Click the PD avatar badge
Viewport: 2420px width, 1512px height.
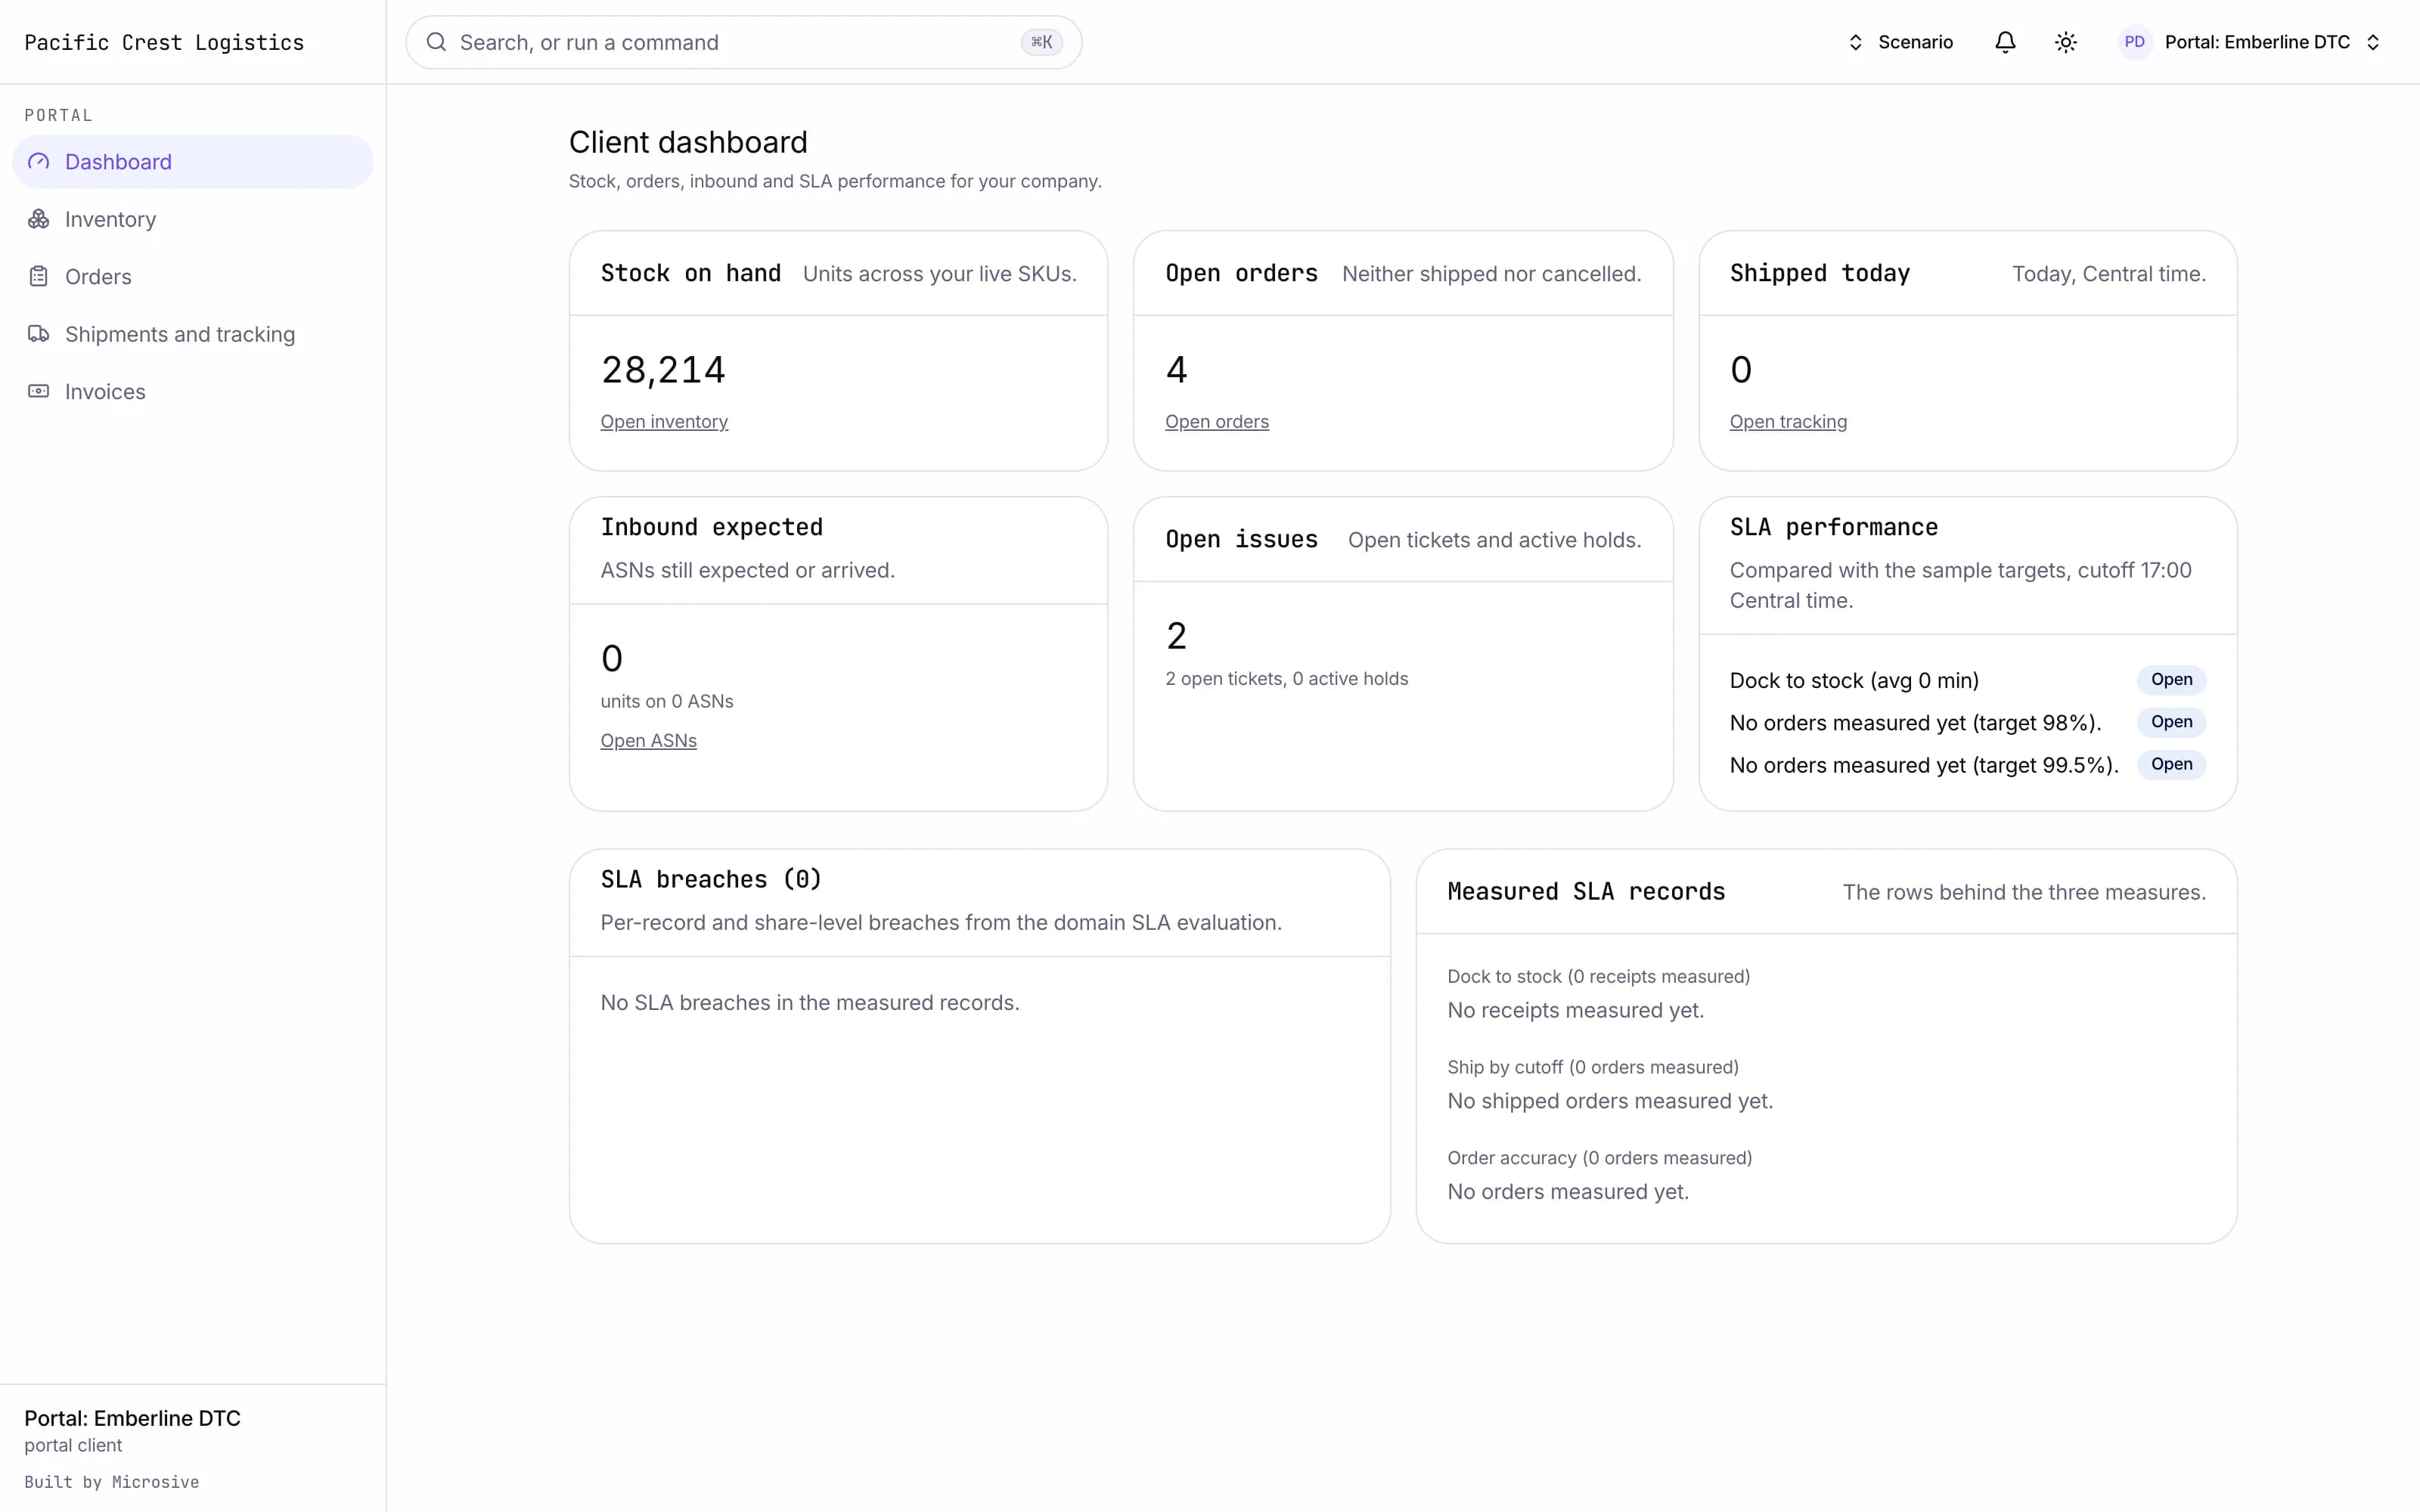(2134, 42)
